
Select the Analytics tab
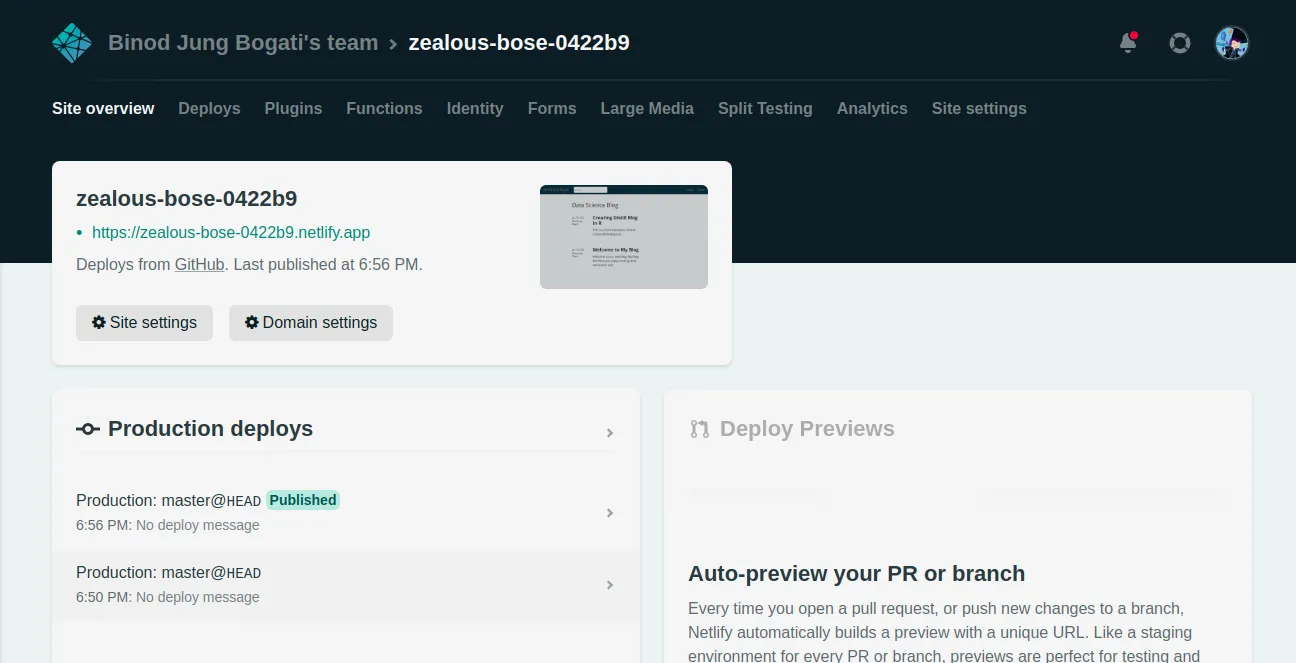tap(872, 108)
